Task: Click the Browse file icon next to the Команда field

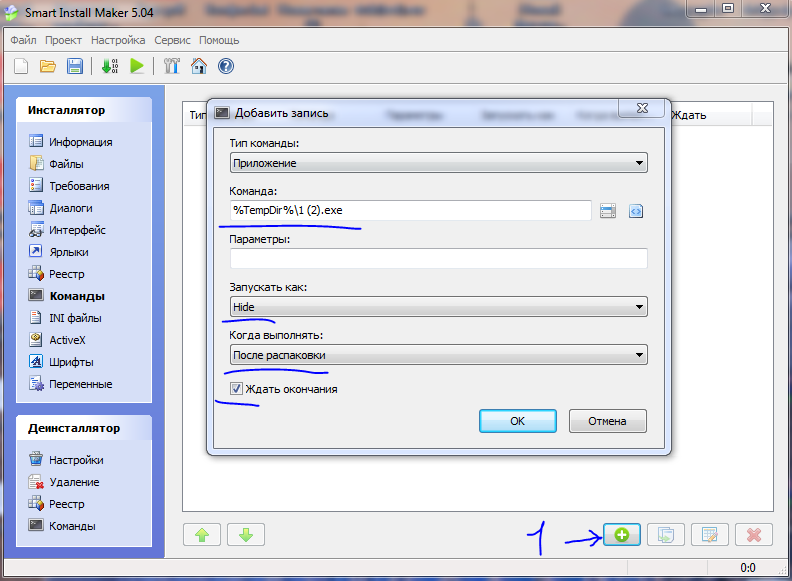Action: [608, 211]
